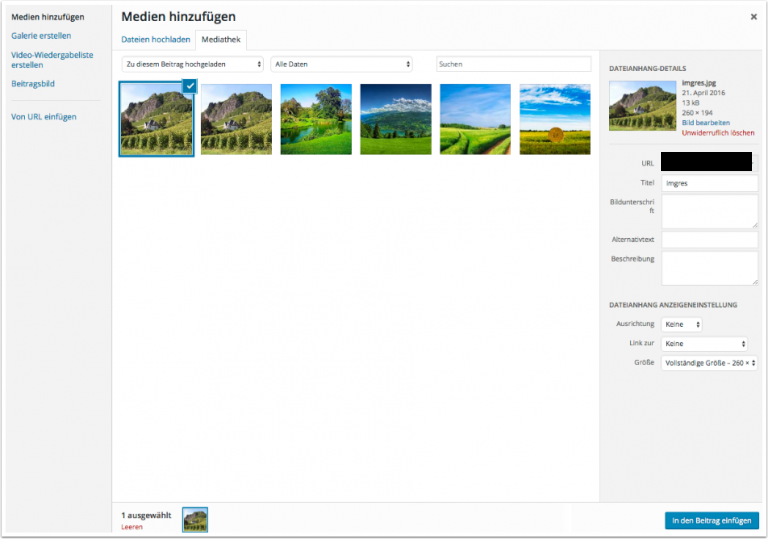Open the Alle Daten dropdown
The image size is (768, 539).
(x=341, y=64)
